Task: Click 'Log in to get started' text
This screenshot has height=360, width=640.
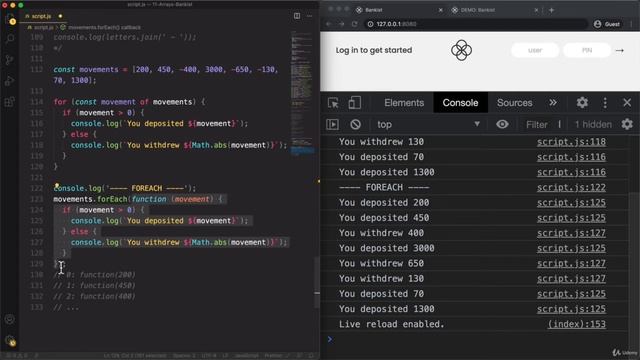Action: 374,50
